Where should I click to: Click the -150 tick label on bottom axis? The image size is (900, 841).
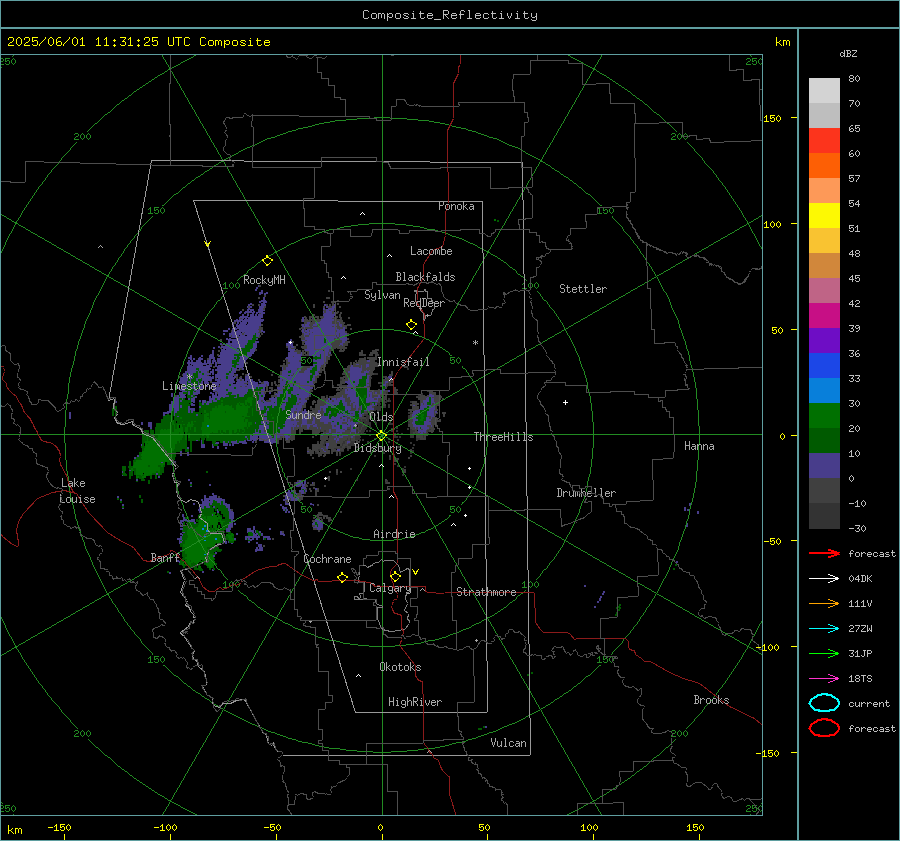pos(59,827)
